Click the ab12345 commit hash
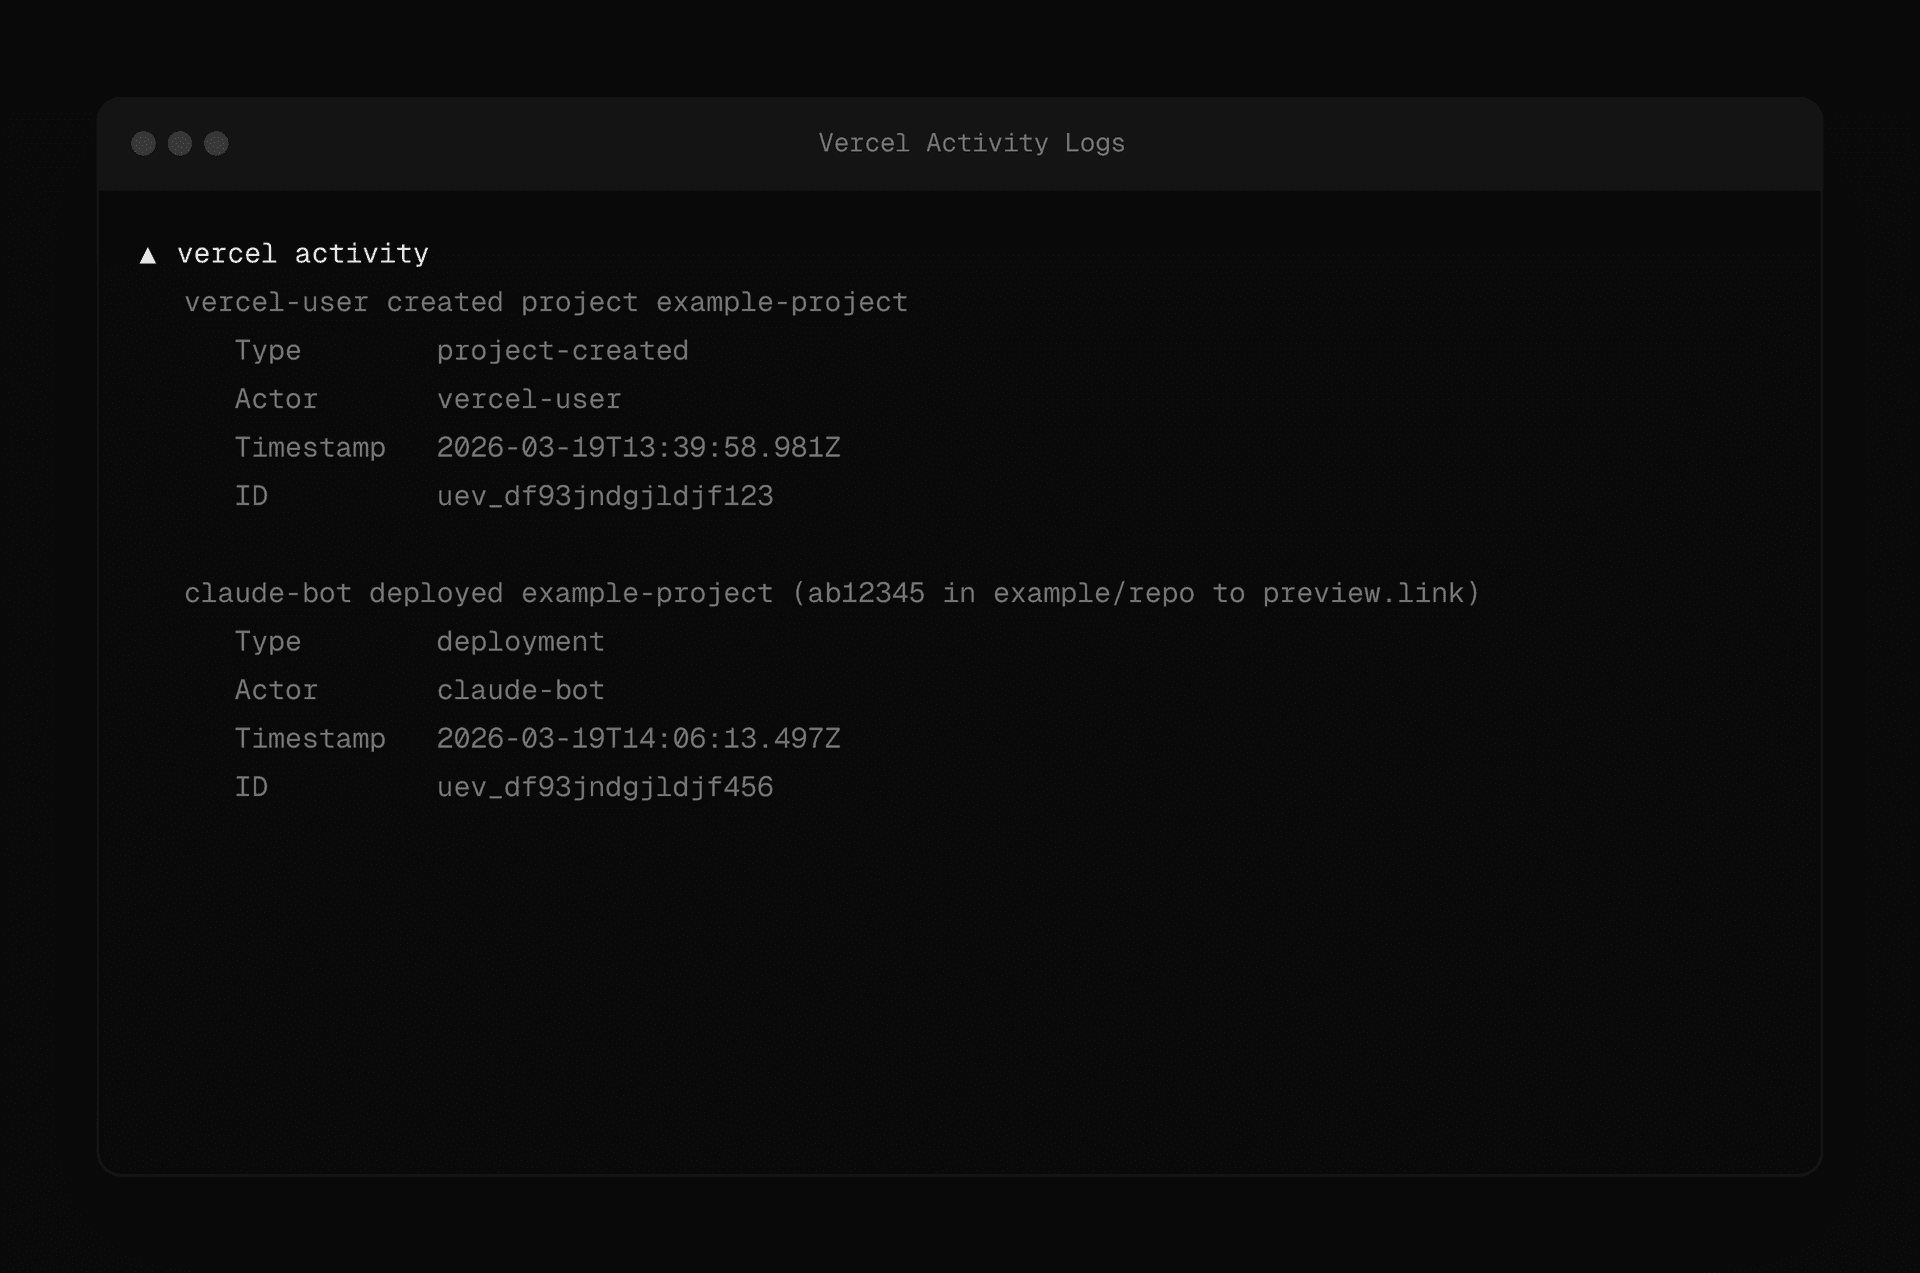 coord(866,593)
